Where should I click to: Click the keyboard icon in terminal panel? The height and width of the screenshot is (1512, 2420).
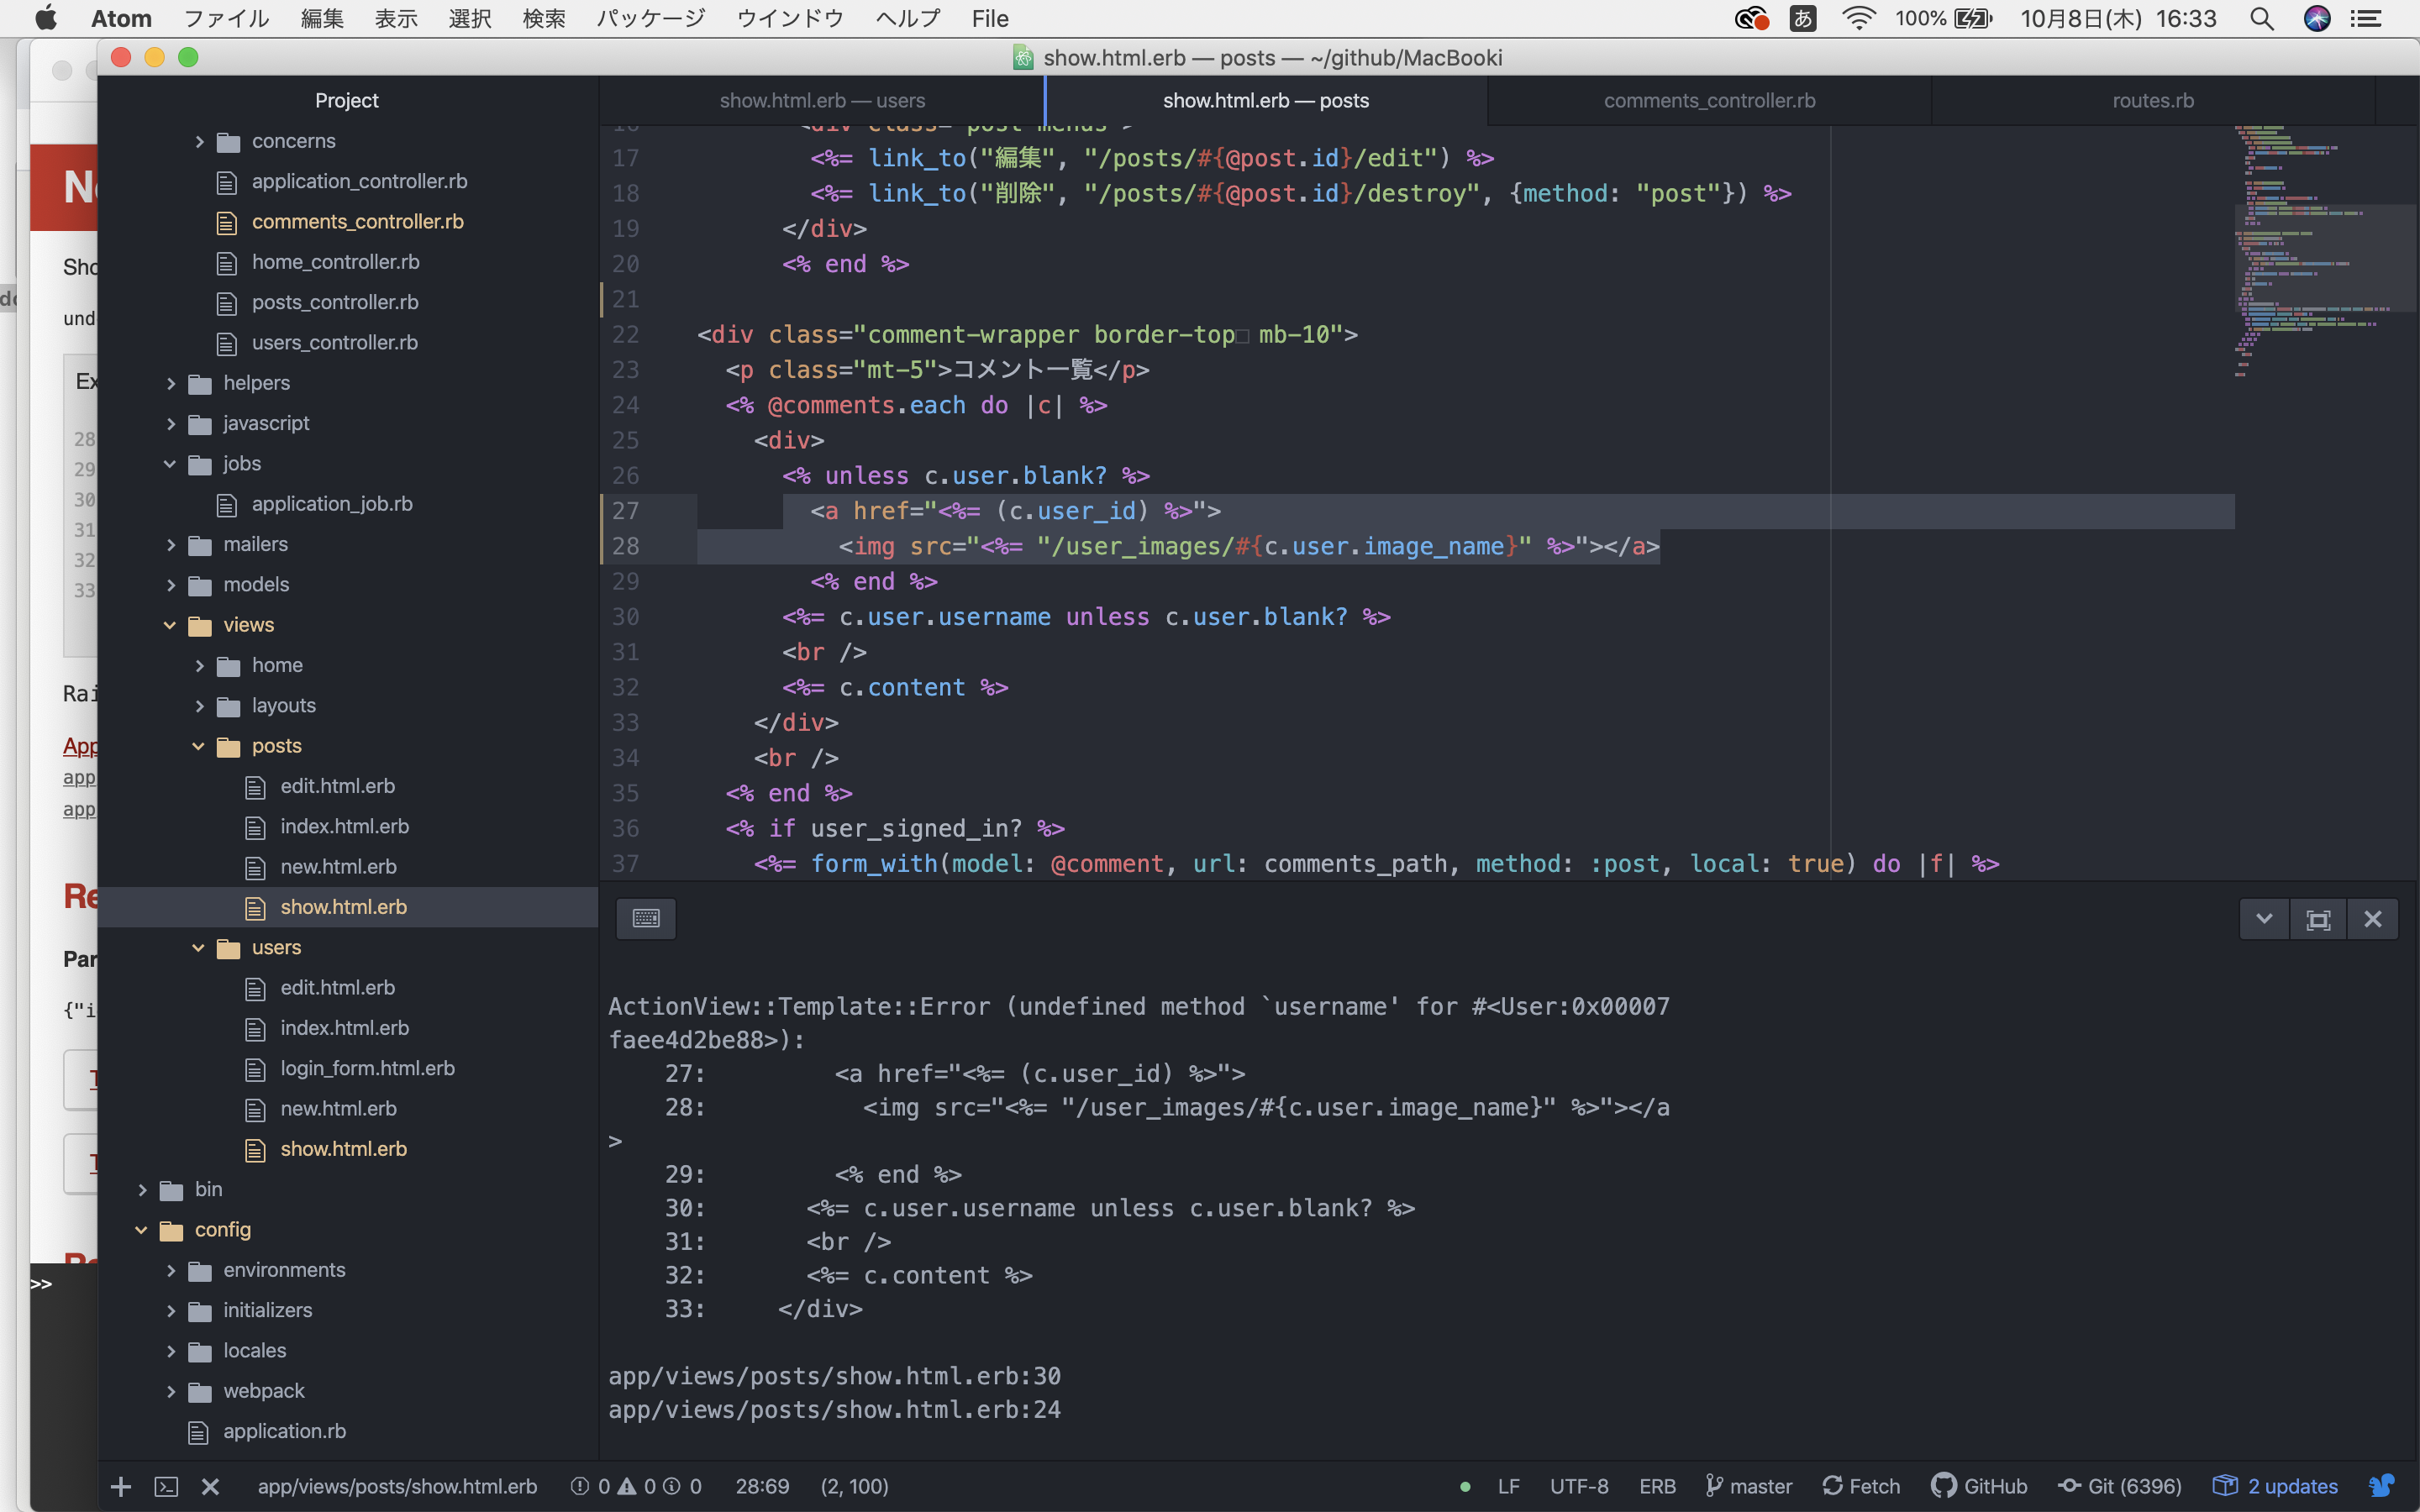pos(646,918)
